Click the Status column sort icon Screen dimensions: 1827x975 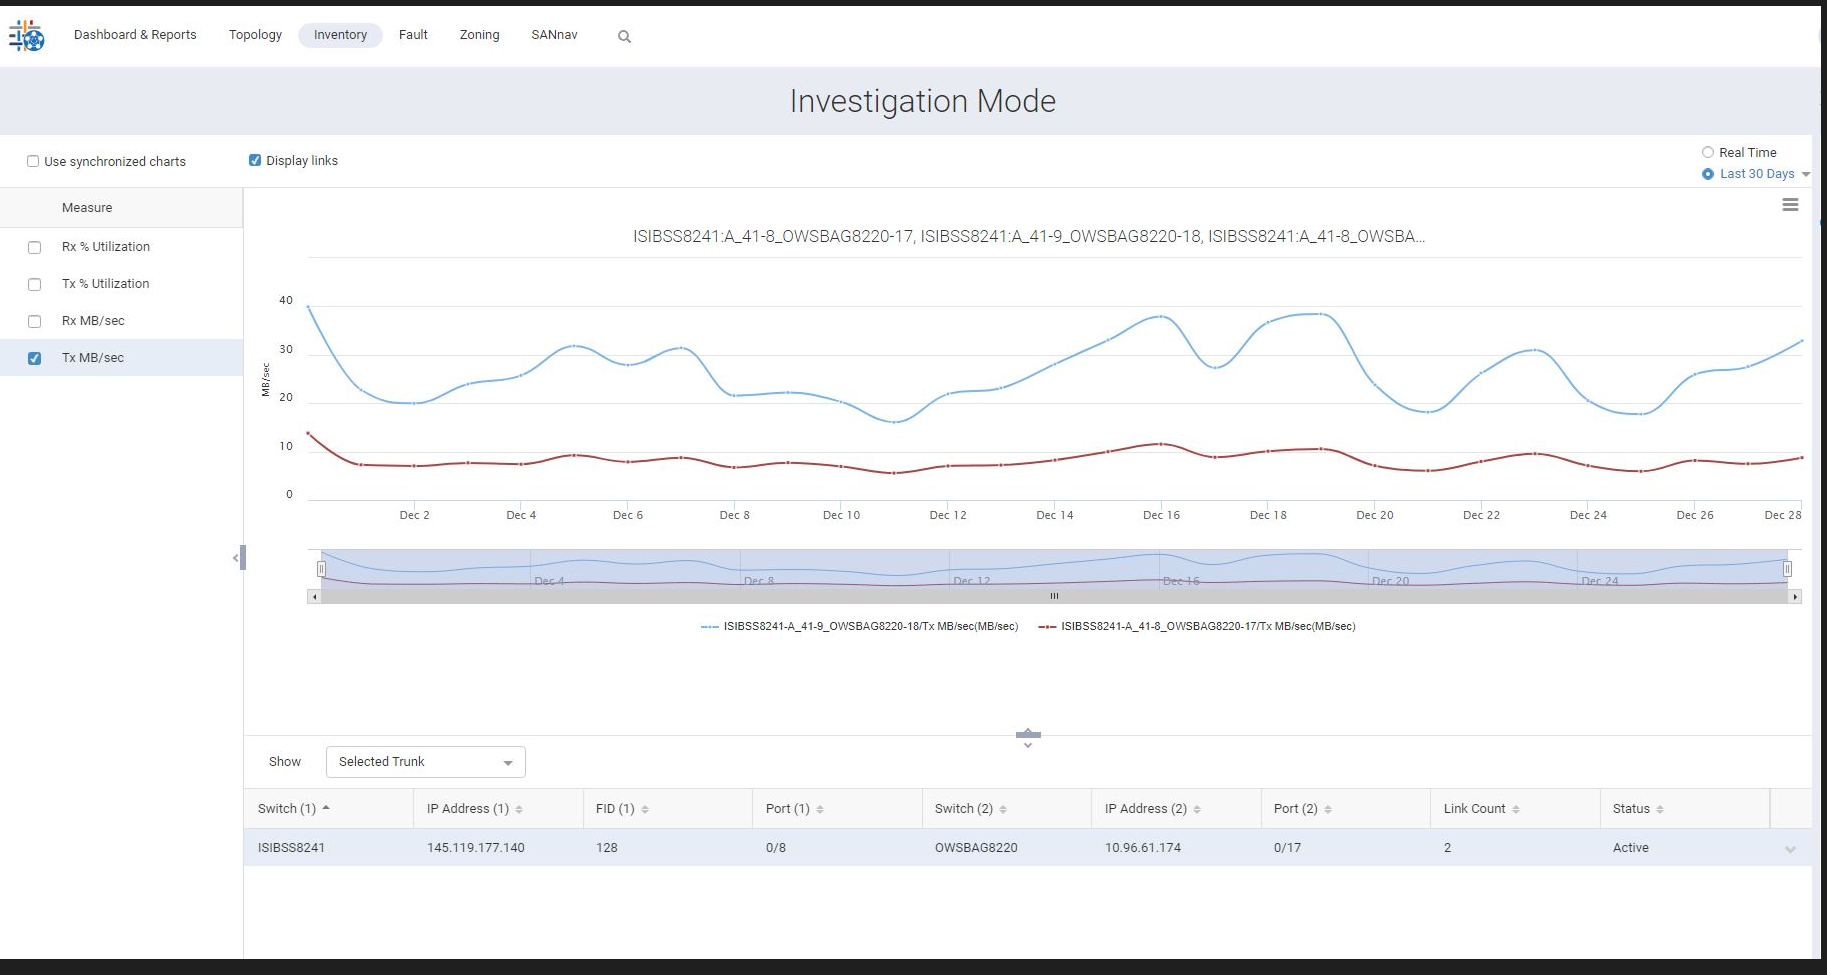[1660, 809]
